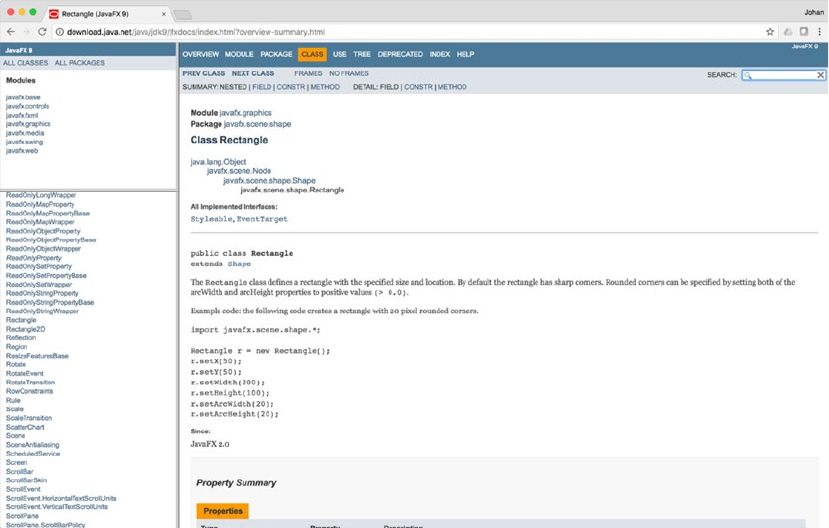Open javafx.scene.shape.Shape in the hierarchy

[269, 180]
